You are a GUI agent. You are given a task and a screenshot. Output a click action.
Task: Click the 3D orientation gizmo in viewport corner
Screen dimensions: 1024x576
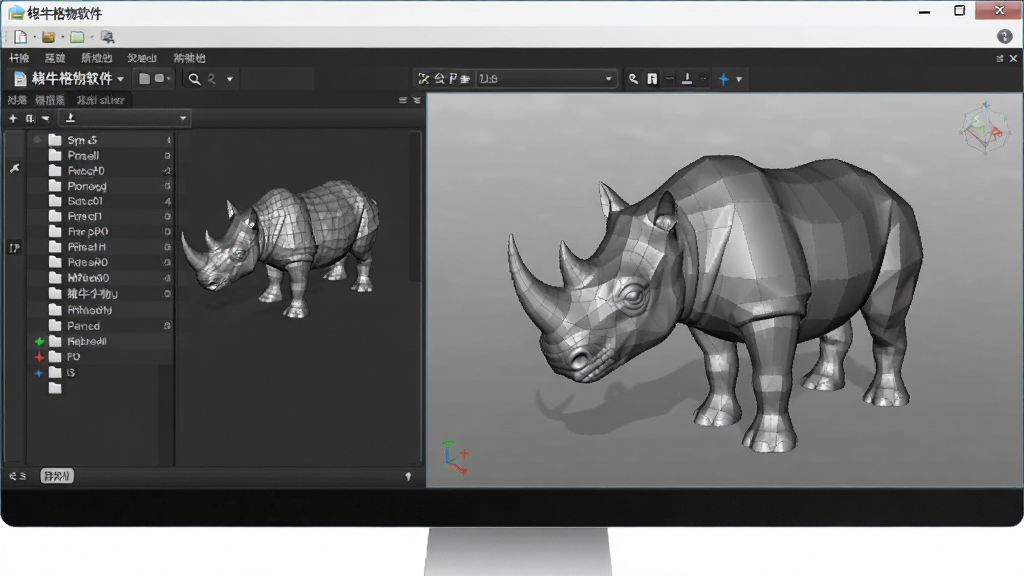pos(984,129)
